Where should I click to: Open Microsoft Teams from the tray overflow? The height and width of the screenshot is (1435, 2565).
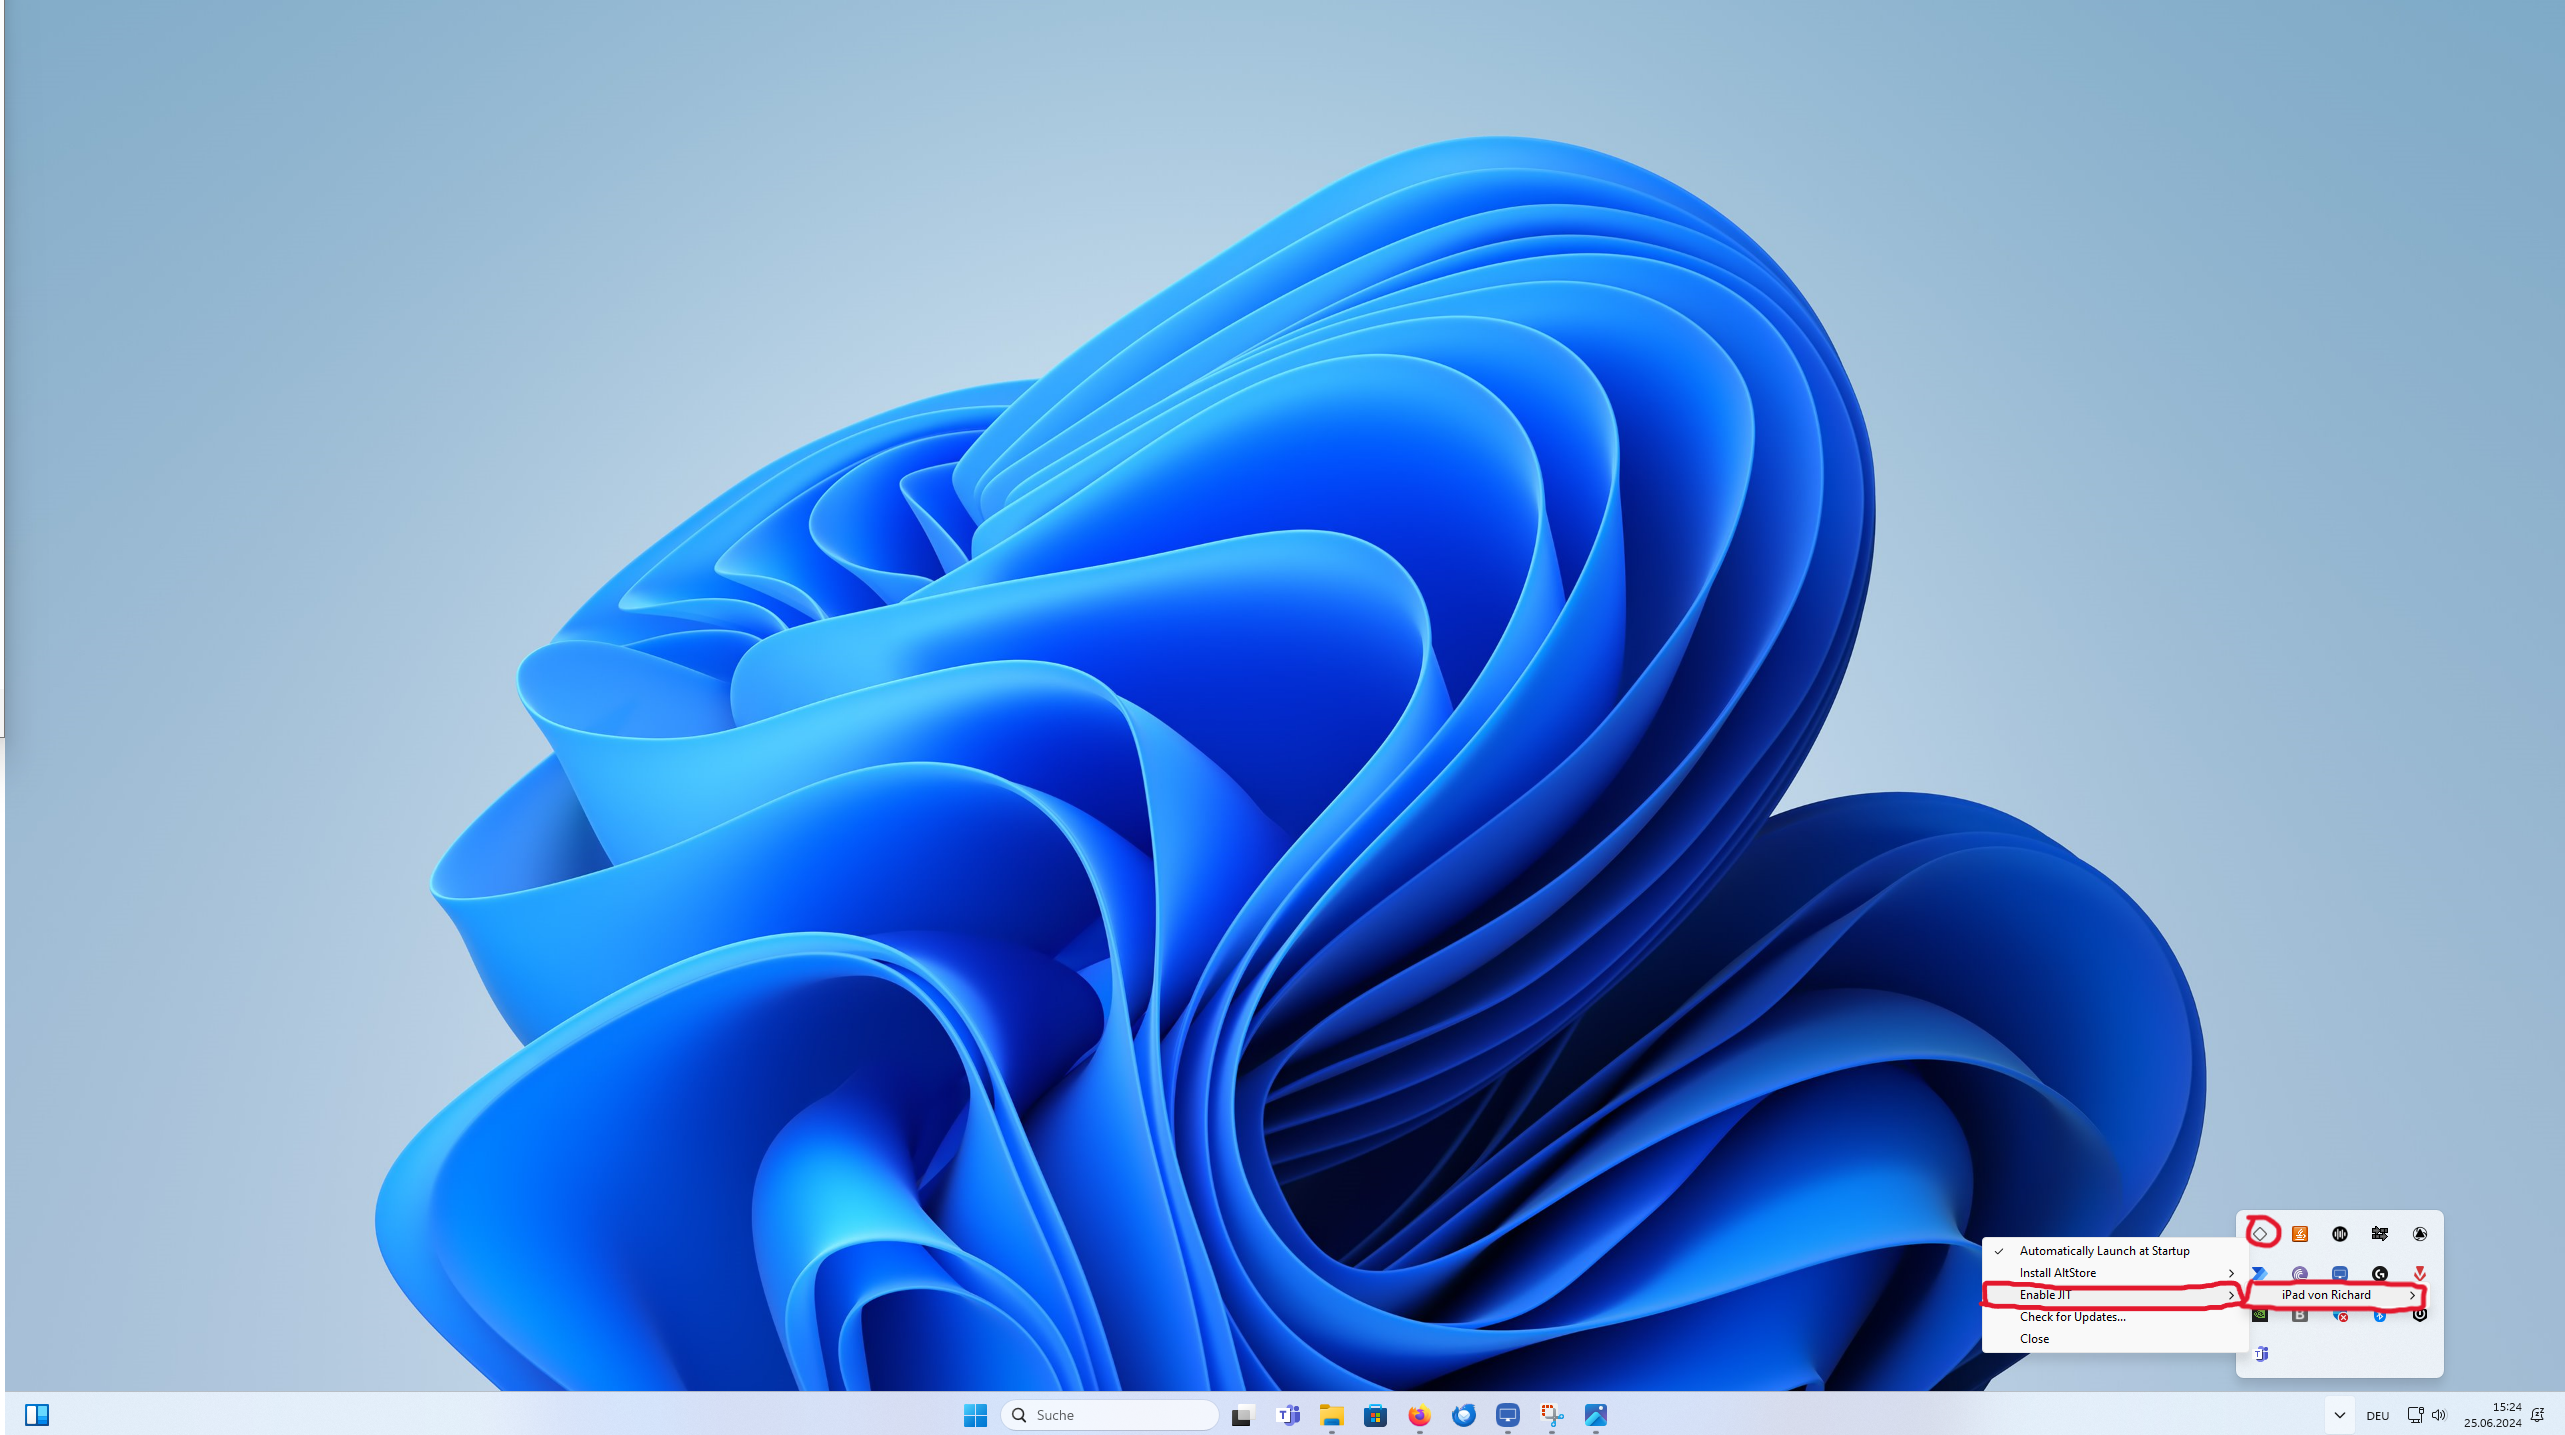(2261, 1354)
